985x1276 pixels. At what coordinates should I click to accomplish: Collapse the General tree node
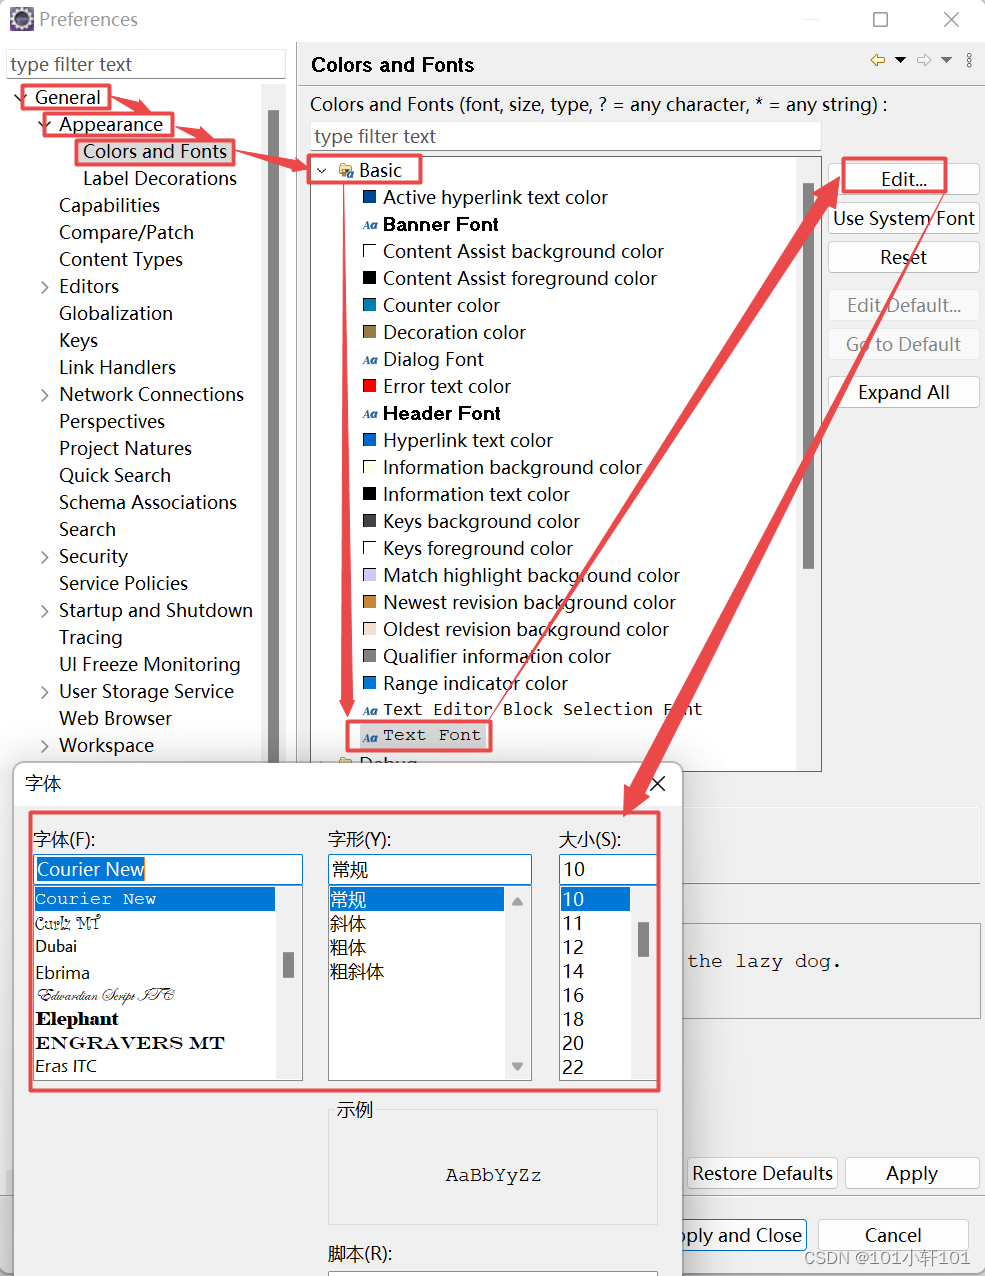pyautogui.click(x=21, y=97)
